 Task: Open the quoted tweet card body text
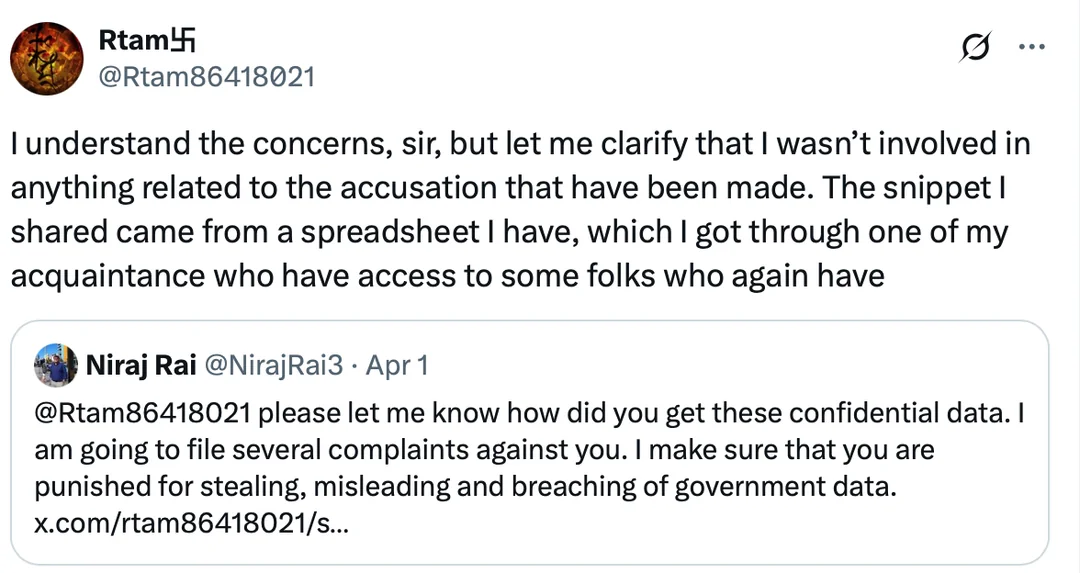click(x=529, y=468)
